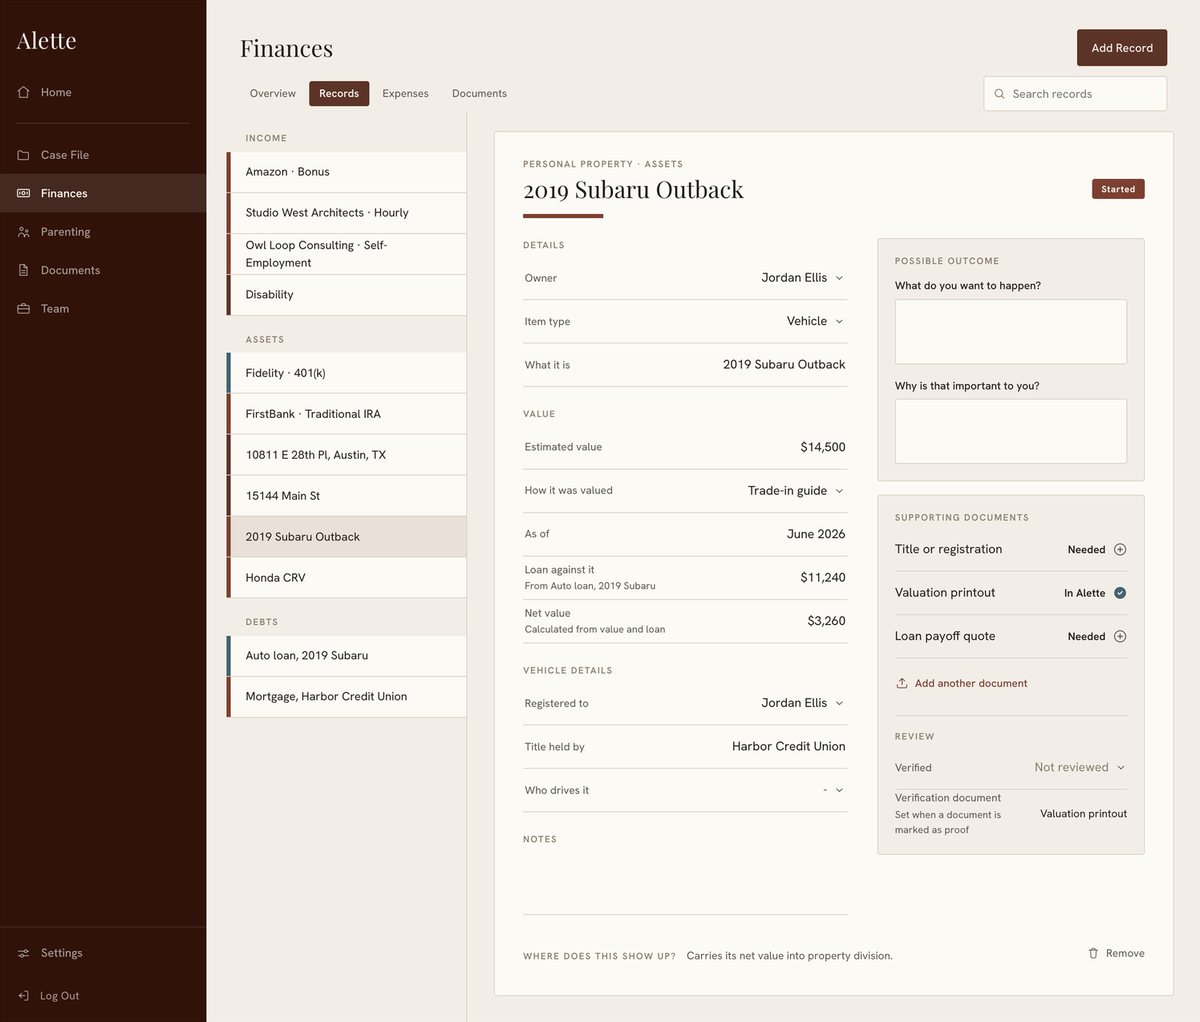Click upload icon for Add another document
Image resolution: width=1200 pixels, height=1022 pixels.
(902, 683)
